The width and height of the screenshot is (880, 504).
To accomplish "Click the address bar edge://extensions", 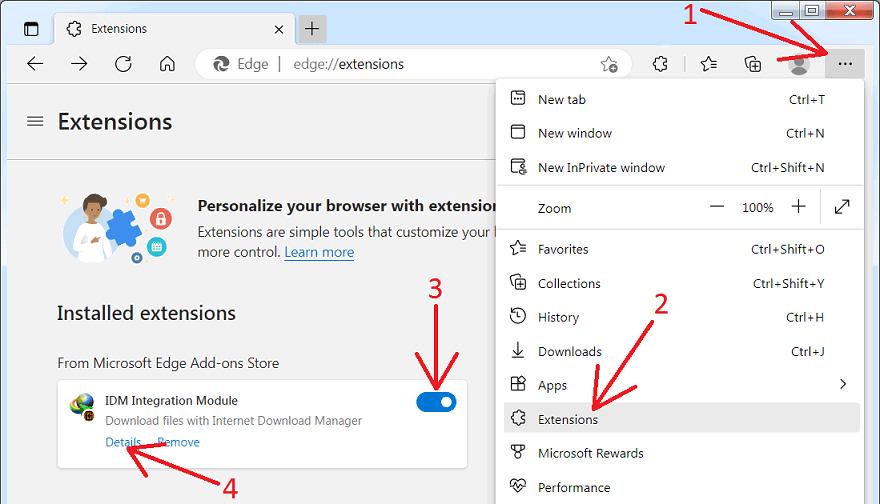I will click(414, 64).
